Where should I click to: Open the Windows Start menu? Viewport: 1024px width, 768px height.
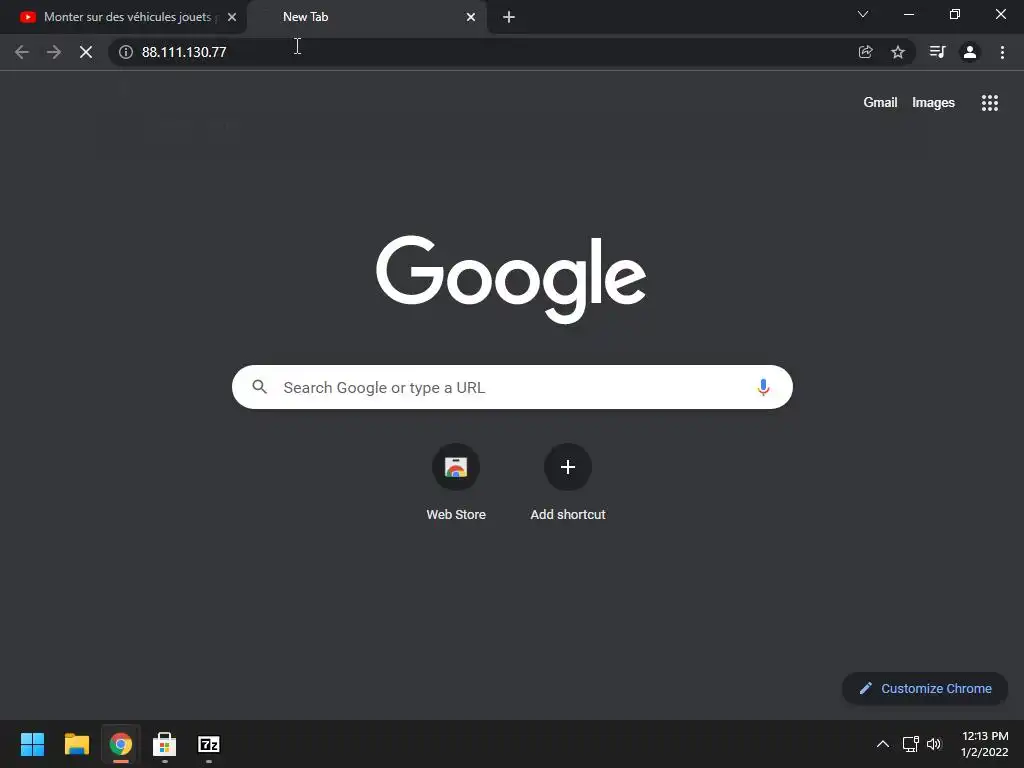[x=32, y=744]
